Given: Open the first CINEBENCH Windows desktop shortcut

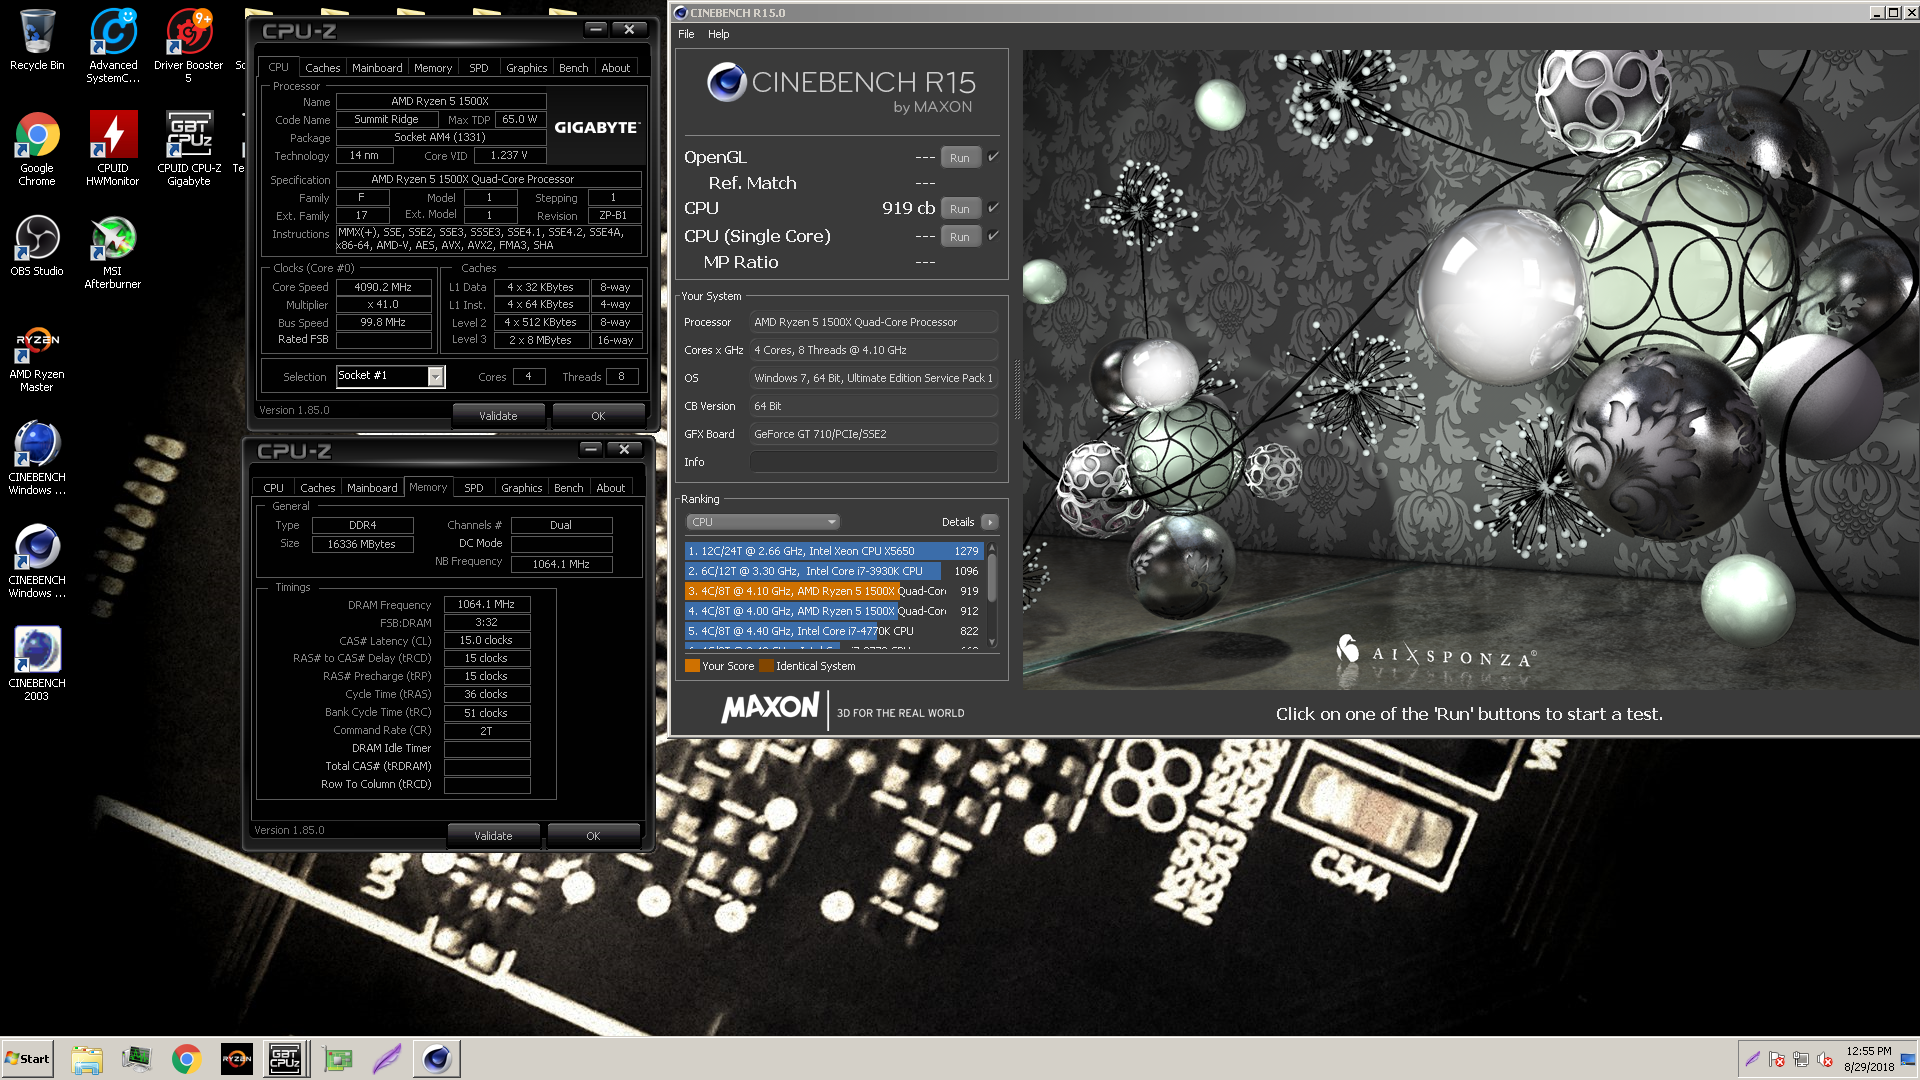Looking at the screenshot, I should 37,457.
